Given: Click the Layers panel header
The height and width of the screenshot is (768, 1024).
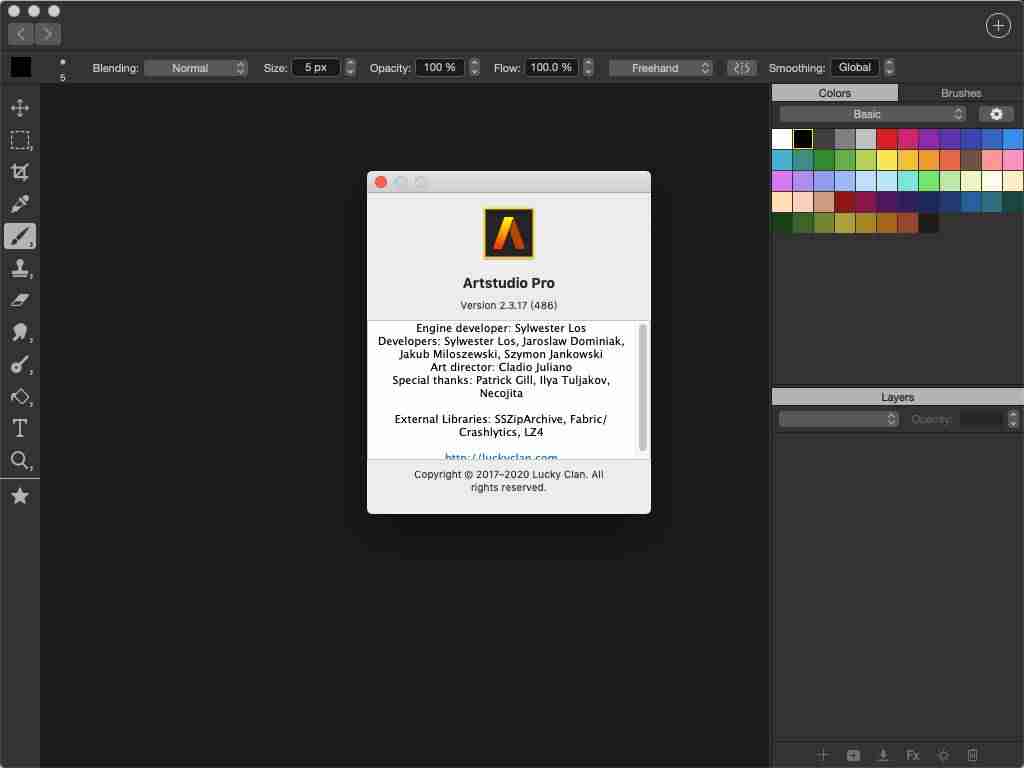Looking at the screenshot, I should pos(897,396).
